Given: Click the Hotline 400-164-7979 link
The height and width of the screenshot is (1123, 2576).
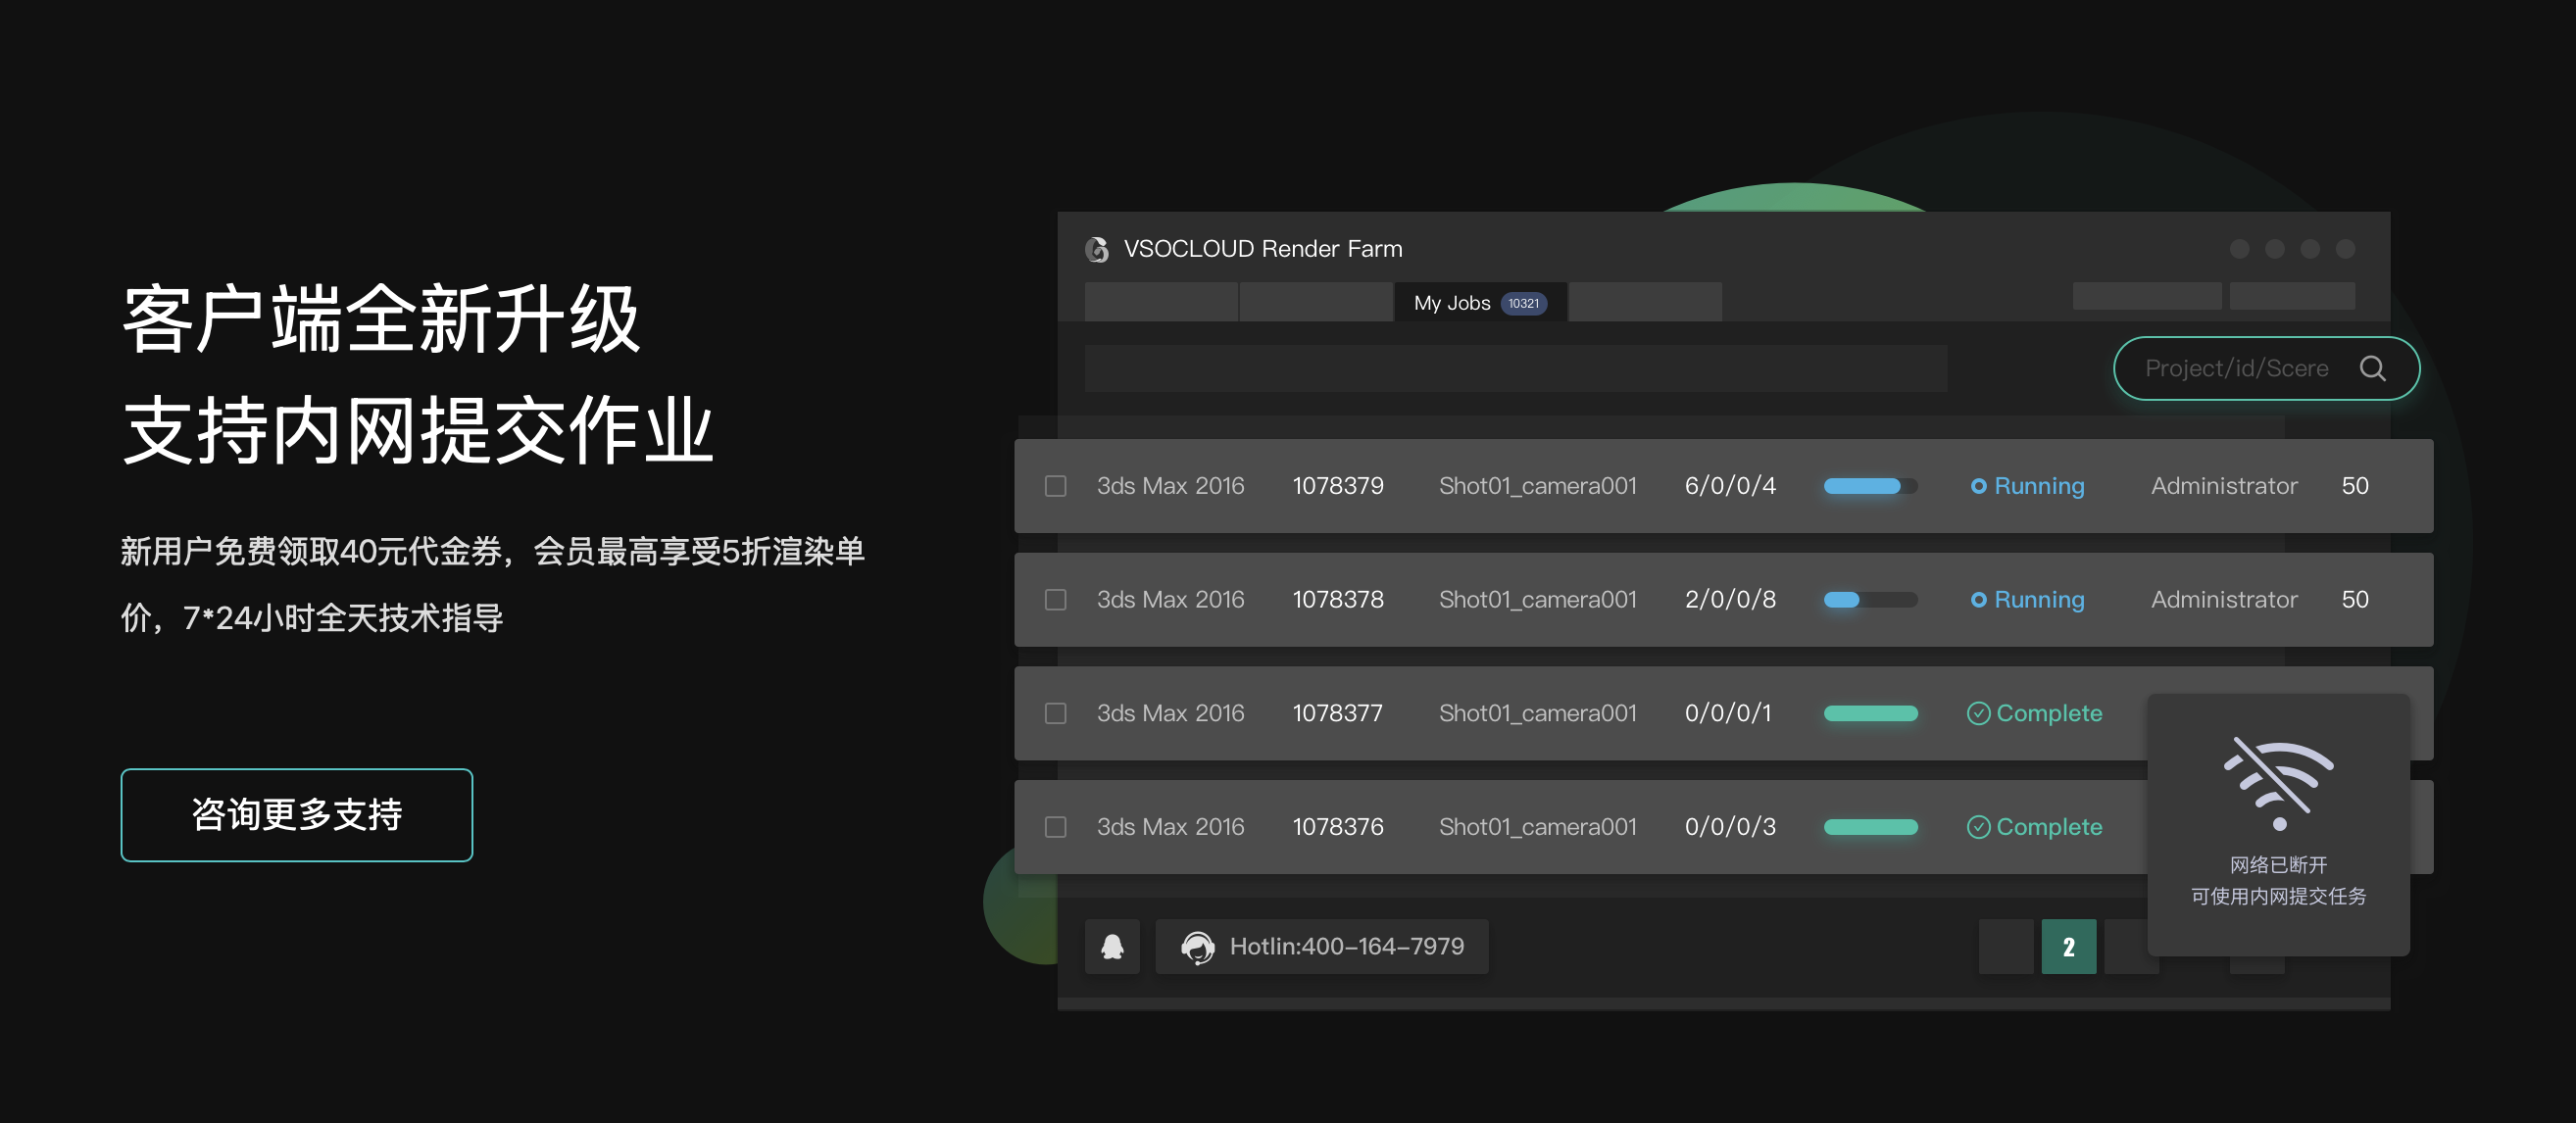Looking at the screenshot, I should [x=1347, y=946].
